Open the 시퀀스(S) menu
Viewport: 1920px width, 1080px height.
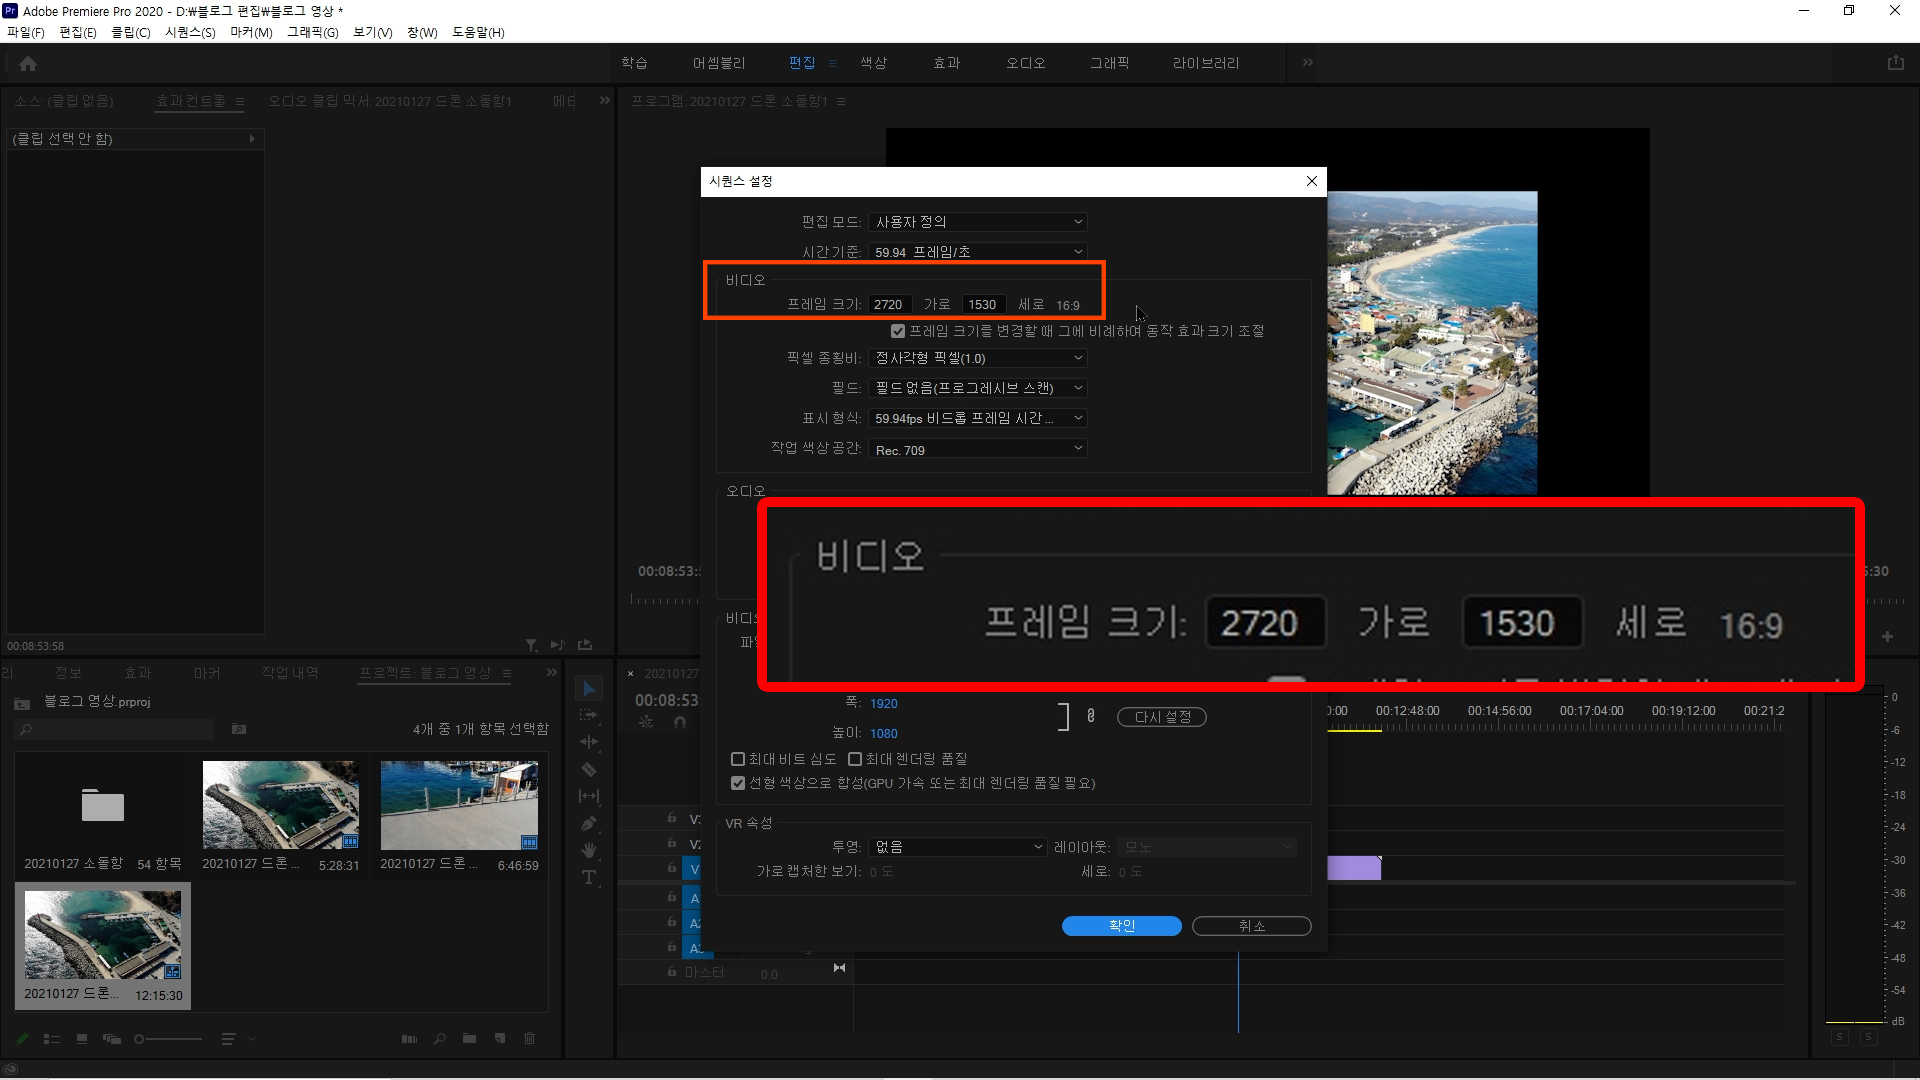[190, 32]
